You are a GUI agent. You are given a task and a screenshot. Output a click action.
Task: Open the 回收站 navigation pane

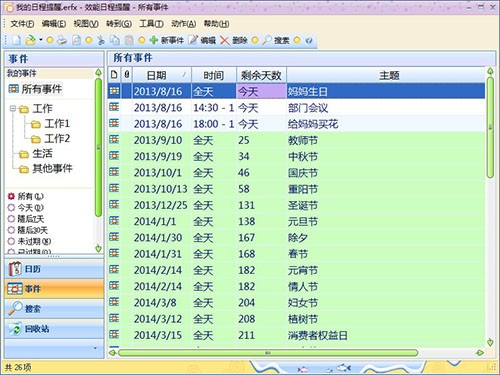(x=54, y=329)
